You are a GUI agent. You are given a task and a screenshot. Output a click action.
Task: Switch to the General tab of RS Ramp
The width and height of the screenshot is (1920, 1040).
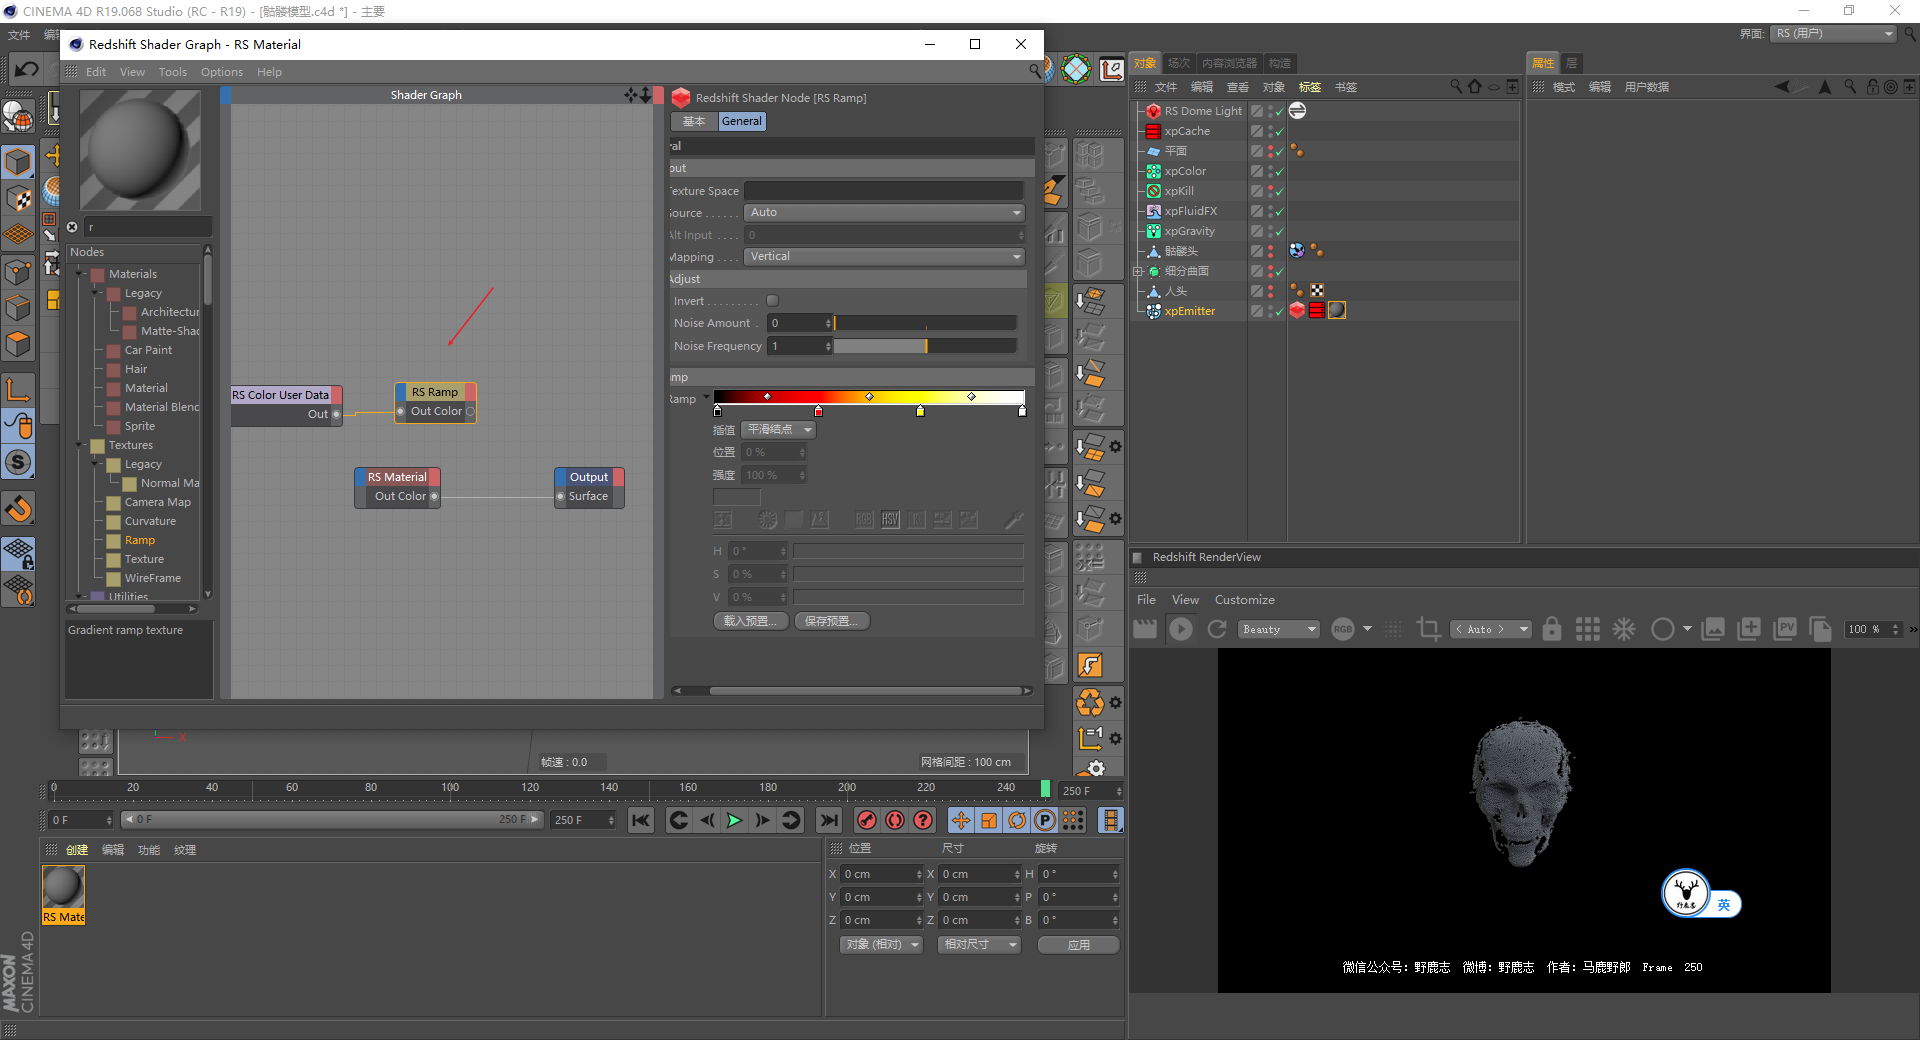point(741,121)
